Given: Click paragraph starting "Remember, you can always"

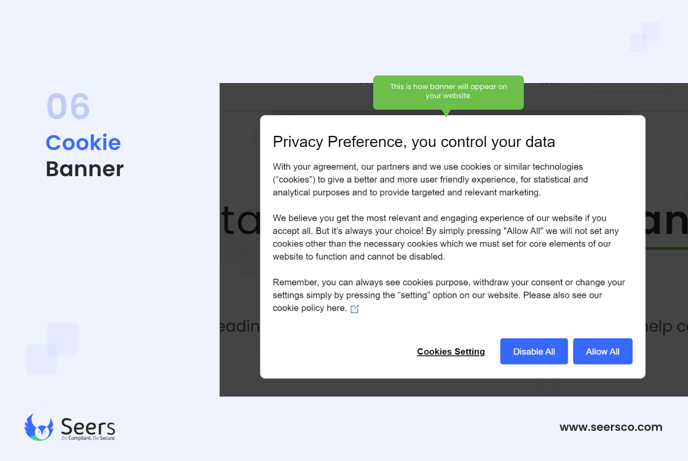Looking at the screenshot, I should (448, 295).
